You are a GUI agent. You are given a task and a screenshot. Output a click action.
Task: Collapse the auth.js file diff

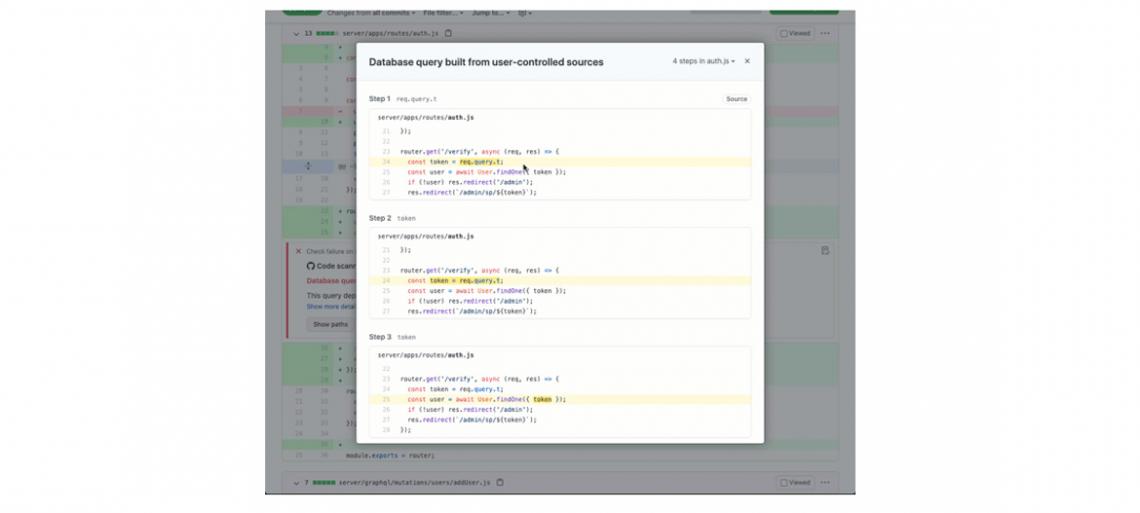[296, 33]
